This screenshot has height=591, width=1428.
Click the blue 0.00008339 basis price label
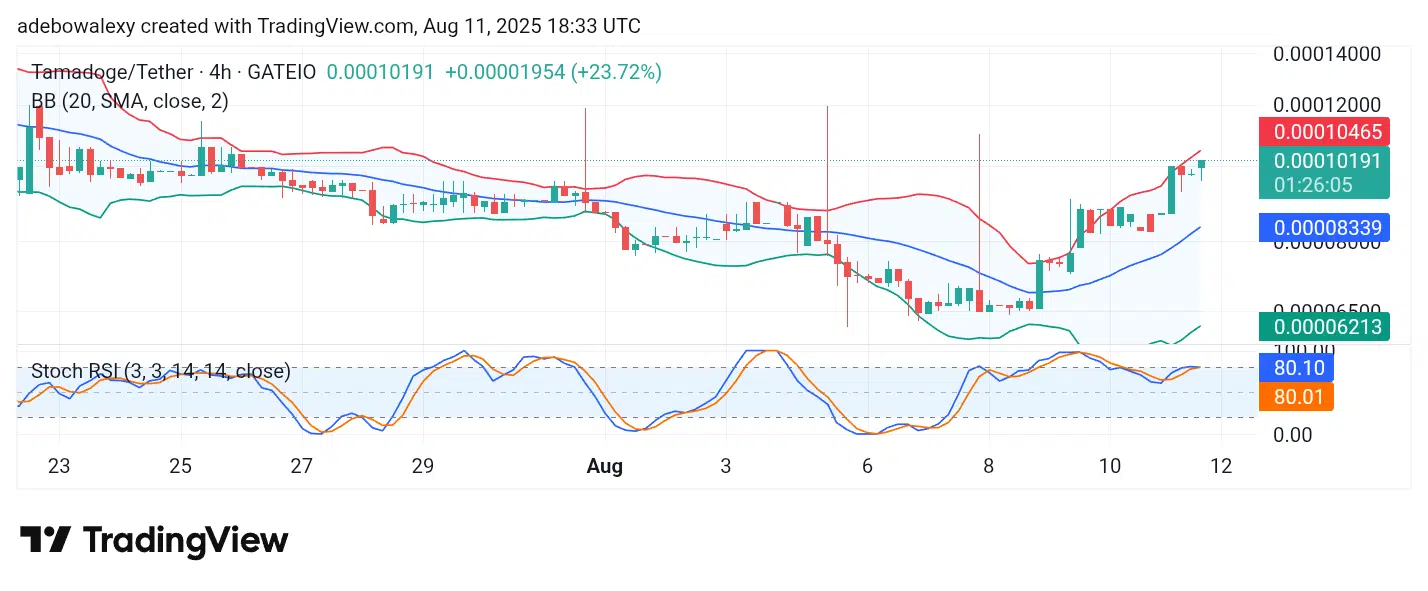(1324, 228)
